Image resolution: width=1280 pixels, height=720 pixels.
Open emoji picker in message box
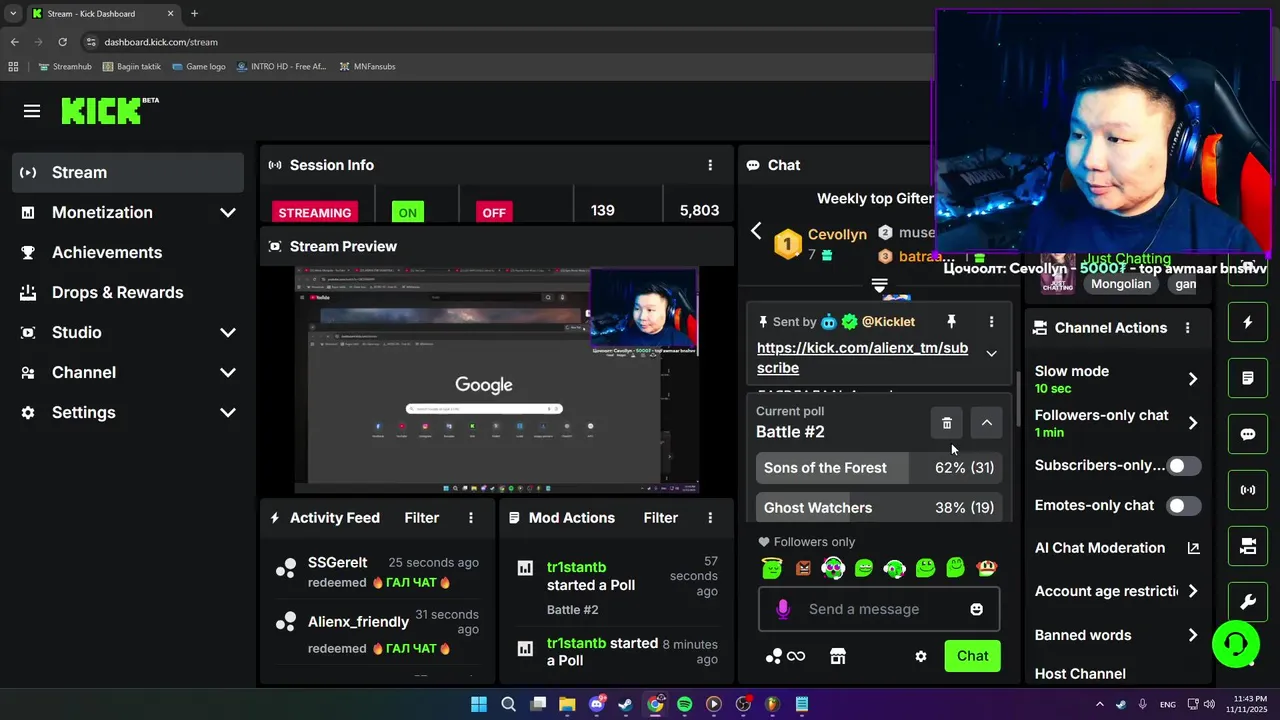pos(976,609)
